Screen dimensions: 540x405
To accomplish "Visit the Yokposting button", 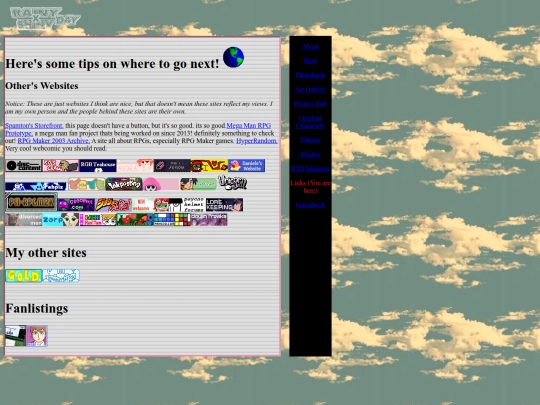I will coord(124,184).
